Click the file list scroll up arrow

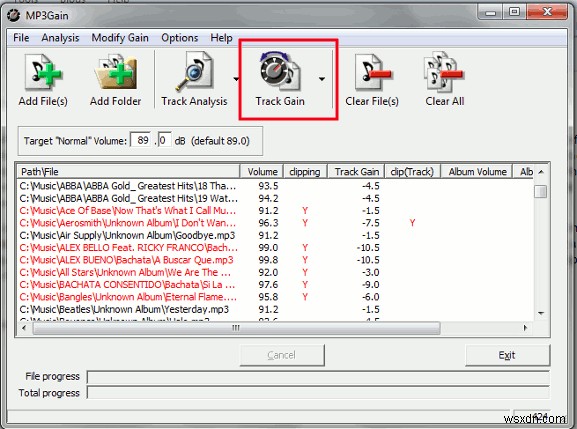pyautogui.click(x=541, y=172)
